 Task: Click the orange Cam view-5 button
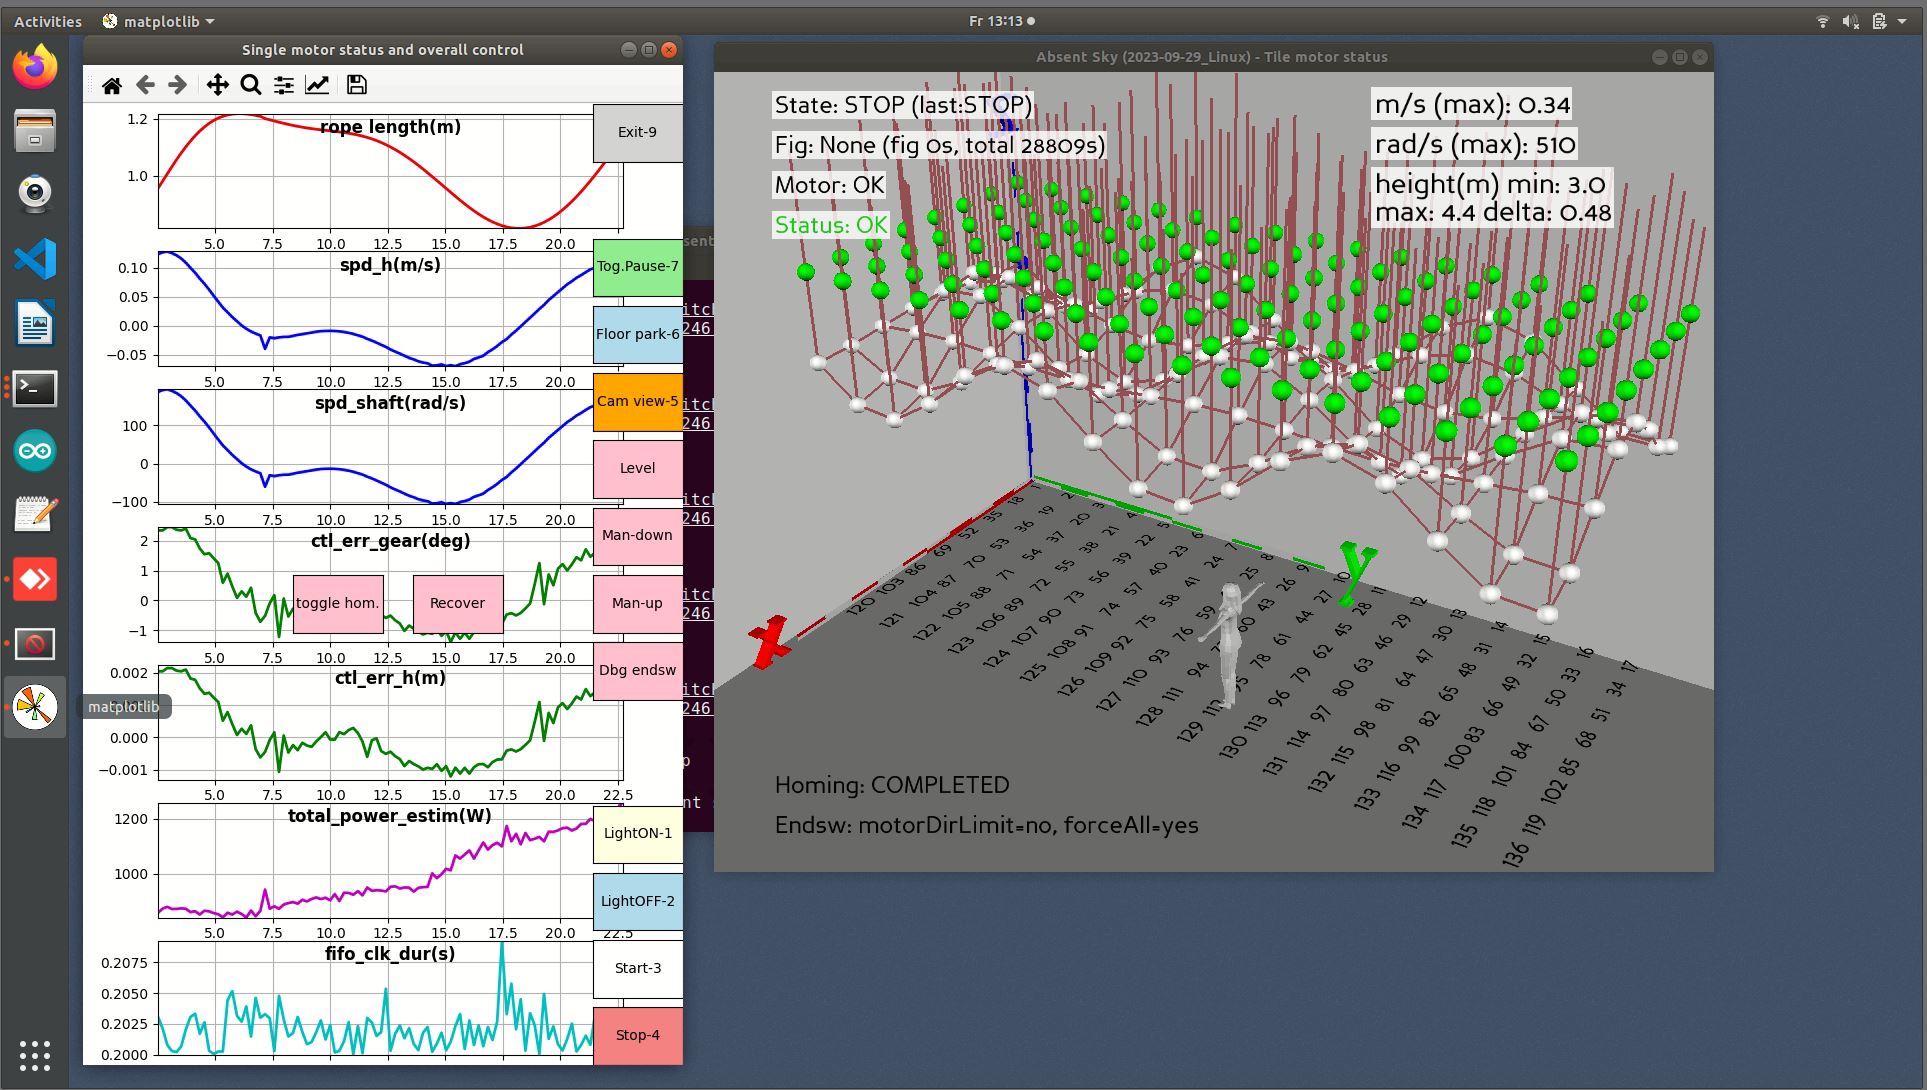tap(637, 402)
